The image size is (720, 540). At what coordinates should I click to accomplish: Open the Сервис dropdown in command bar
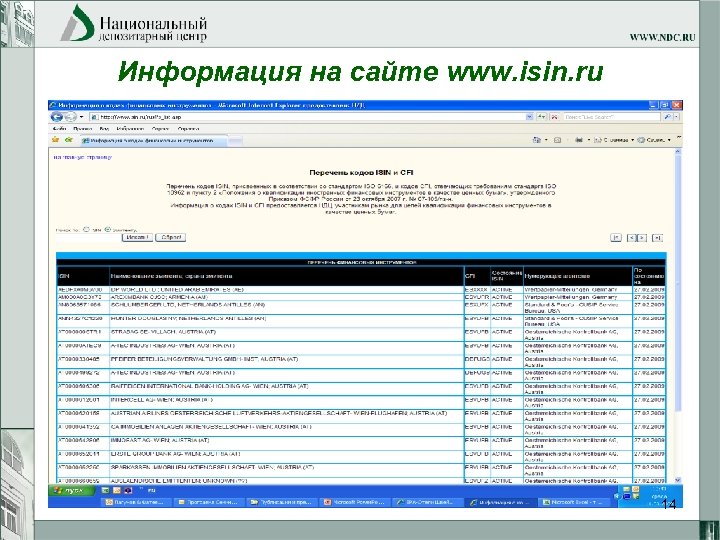point(654,140)
